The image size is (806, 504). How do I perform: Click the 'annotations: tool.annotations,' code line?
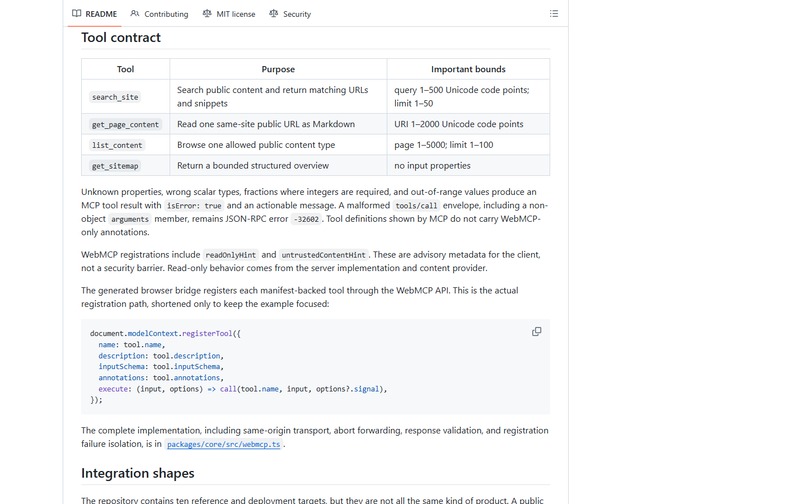click(161, 377)
